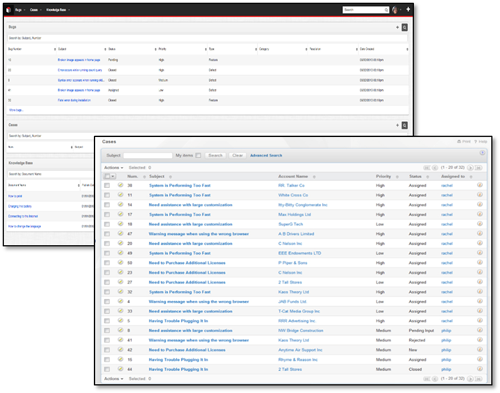Viewport: 500px width, 393px height.
Task: Click the Subject input field in Cases filter
Action: [148, 155]
